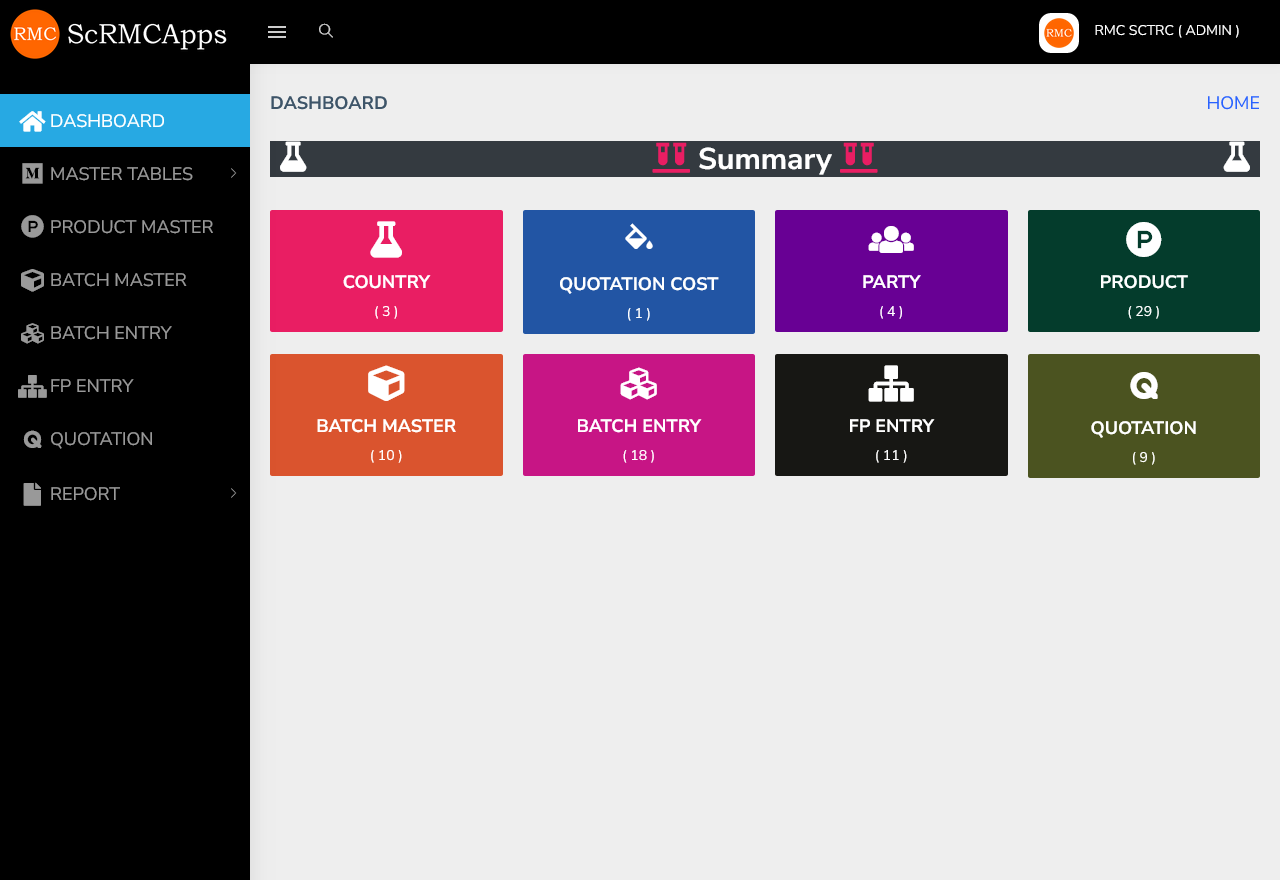Screen dimensions: 1280x880
Task: Click the HOME breadcrumb link
Action: click(x=1232, y=103)
